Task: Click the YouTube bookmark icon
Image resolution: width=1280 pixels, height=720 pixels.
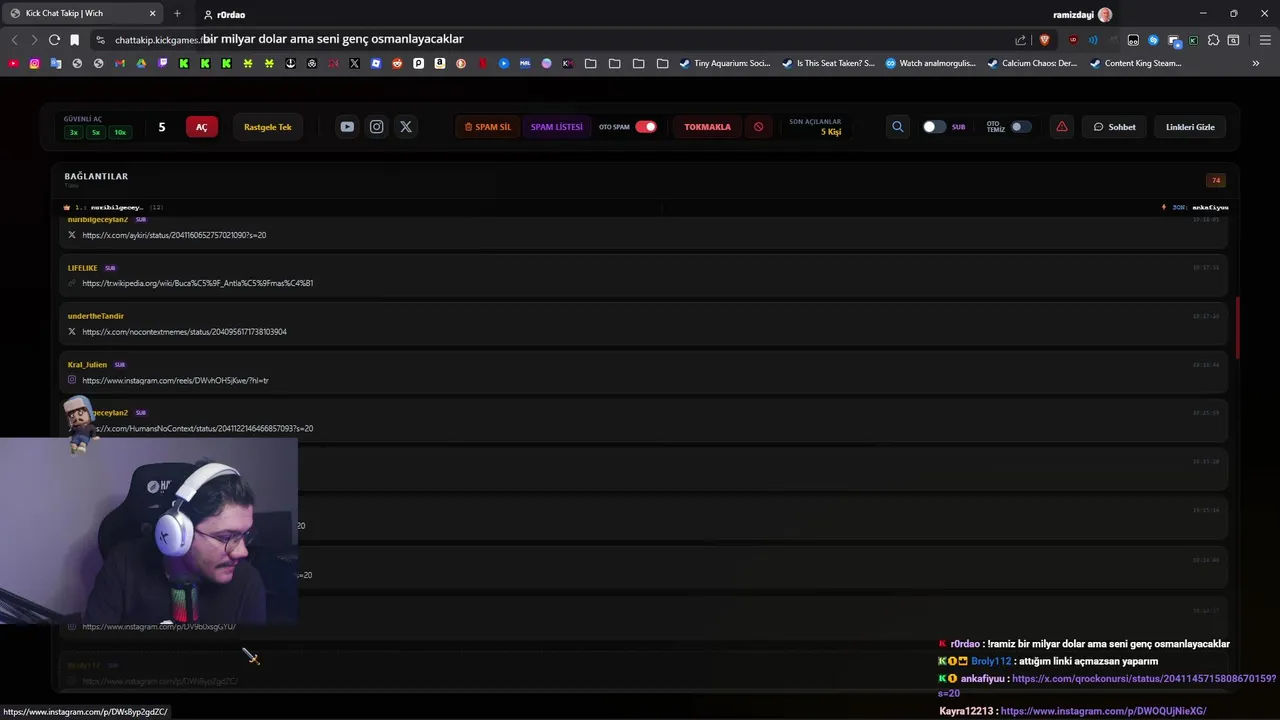Action: (x=13, y=63)
